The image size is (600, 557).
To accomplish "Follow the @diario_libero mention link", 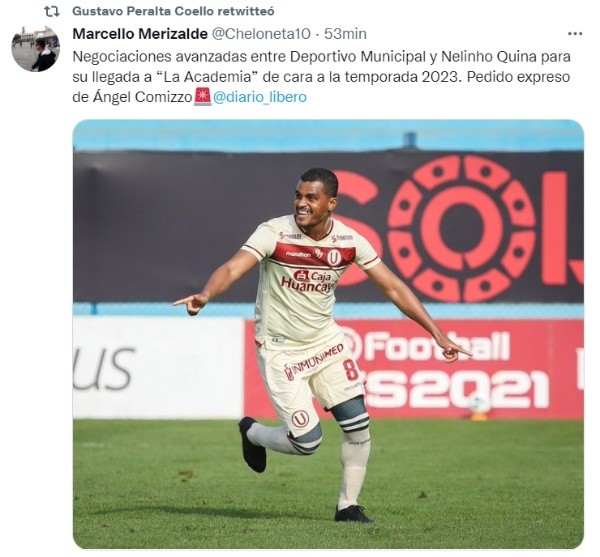I will click(260, 97).
